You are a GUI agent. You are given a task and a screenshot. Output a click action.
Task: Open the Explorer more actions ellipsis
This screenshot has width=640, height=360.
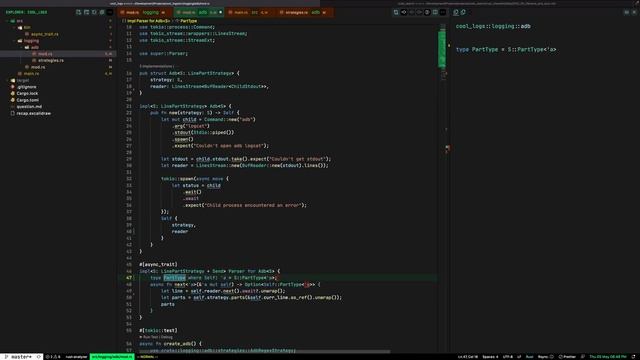110,12
